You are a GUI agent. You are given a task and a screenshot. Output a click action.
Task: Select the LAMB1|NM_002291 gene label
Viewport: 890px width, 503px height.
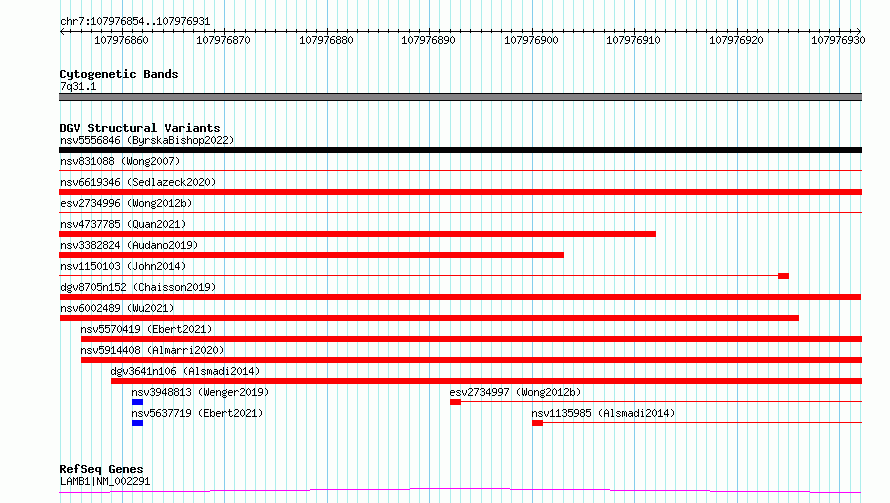pyautogui.click(x=105, y=481)
